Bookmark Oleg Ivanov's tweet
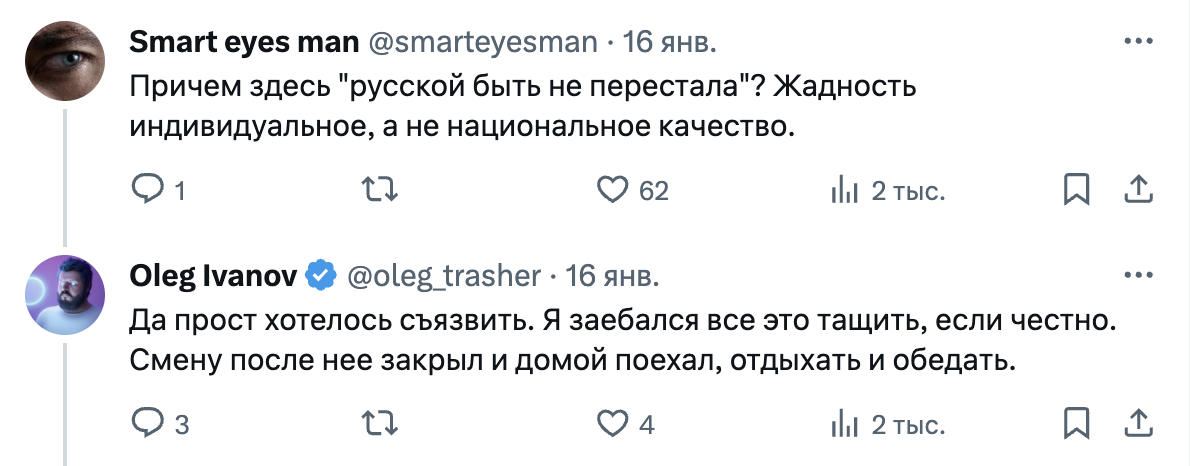 click(x=1076, y=424)
